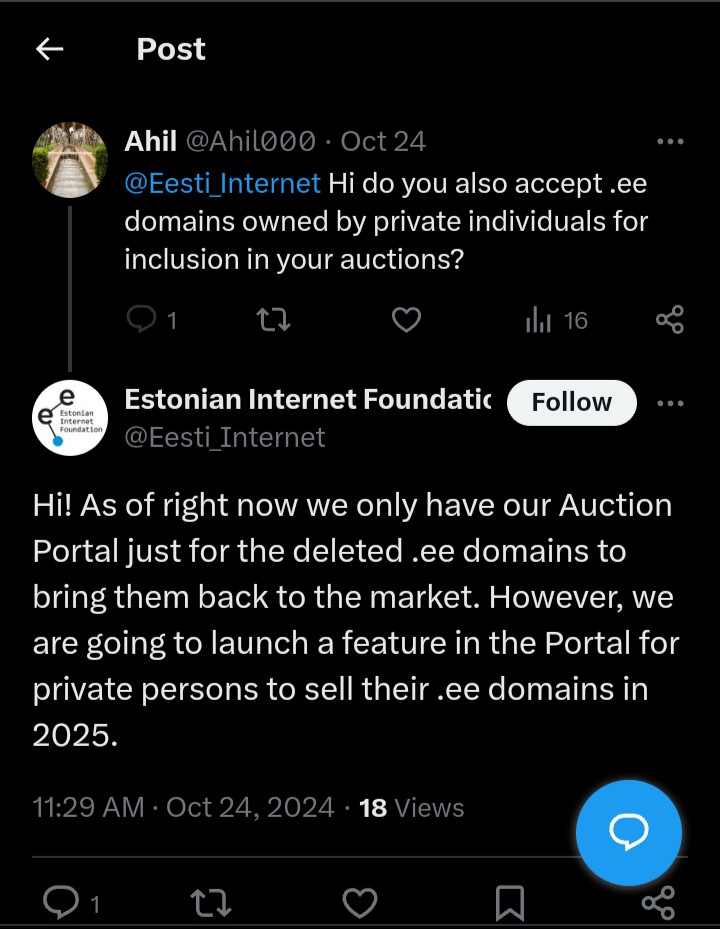Share Ahil's post
720x929 pixels.
[670, 320]
